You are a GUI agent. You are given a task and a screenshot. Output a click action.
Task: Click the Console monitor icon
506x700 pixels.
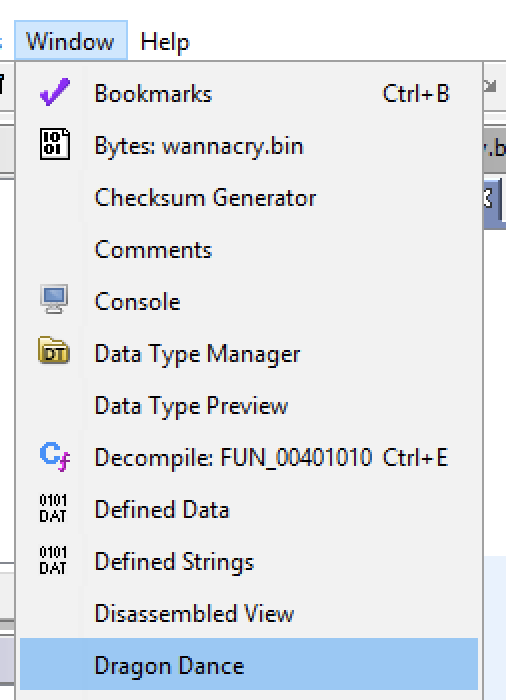(x=54, y=299)
